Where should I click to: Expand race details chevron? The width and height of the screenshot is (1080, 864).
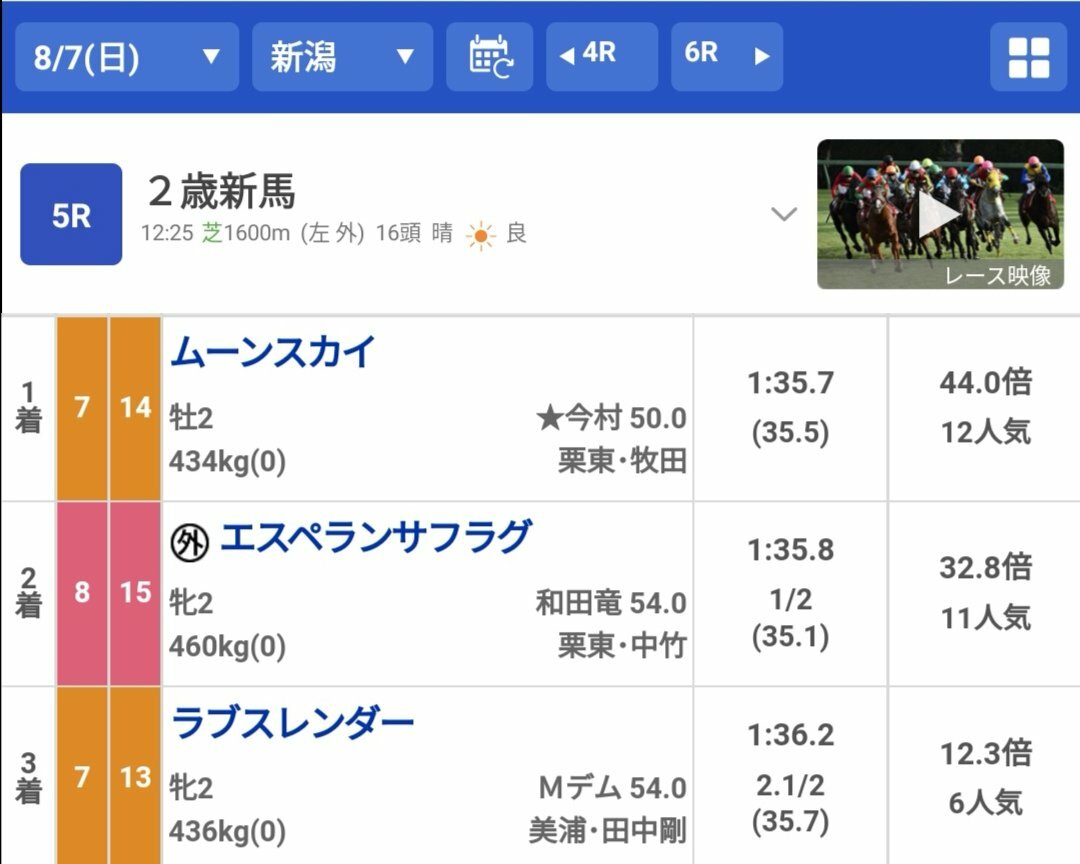pyautogui.click(x=784, y=214)
